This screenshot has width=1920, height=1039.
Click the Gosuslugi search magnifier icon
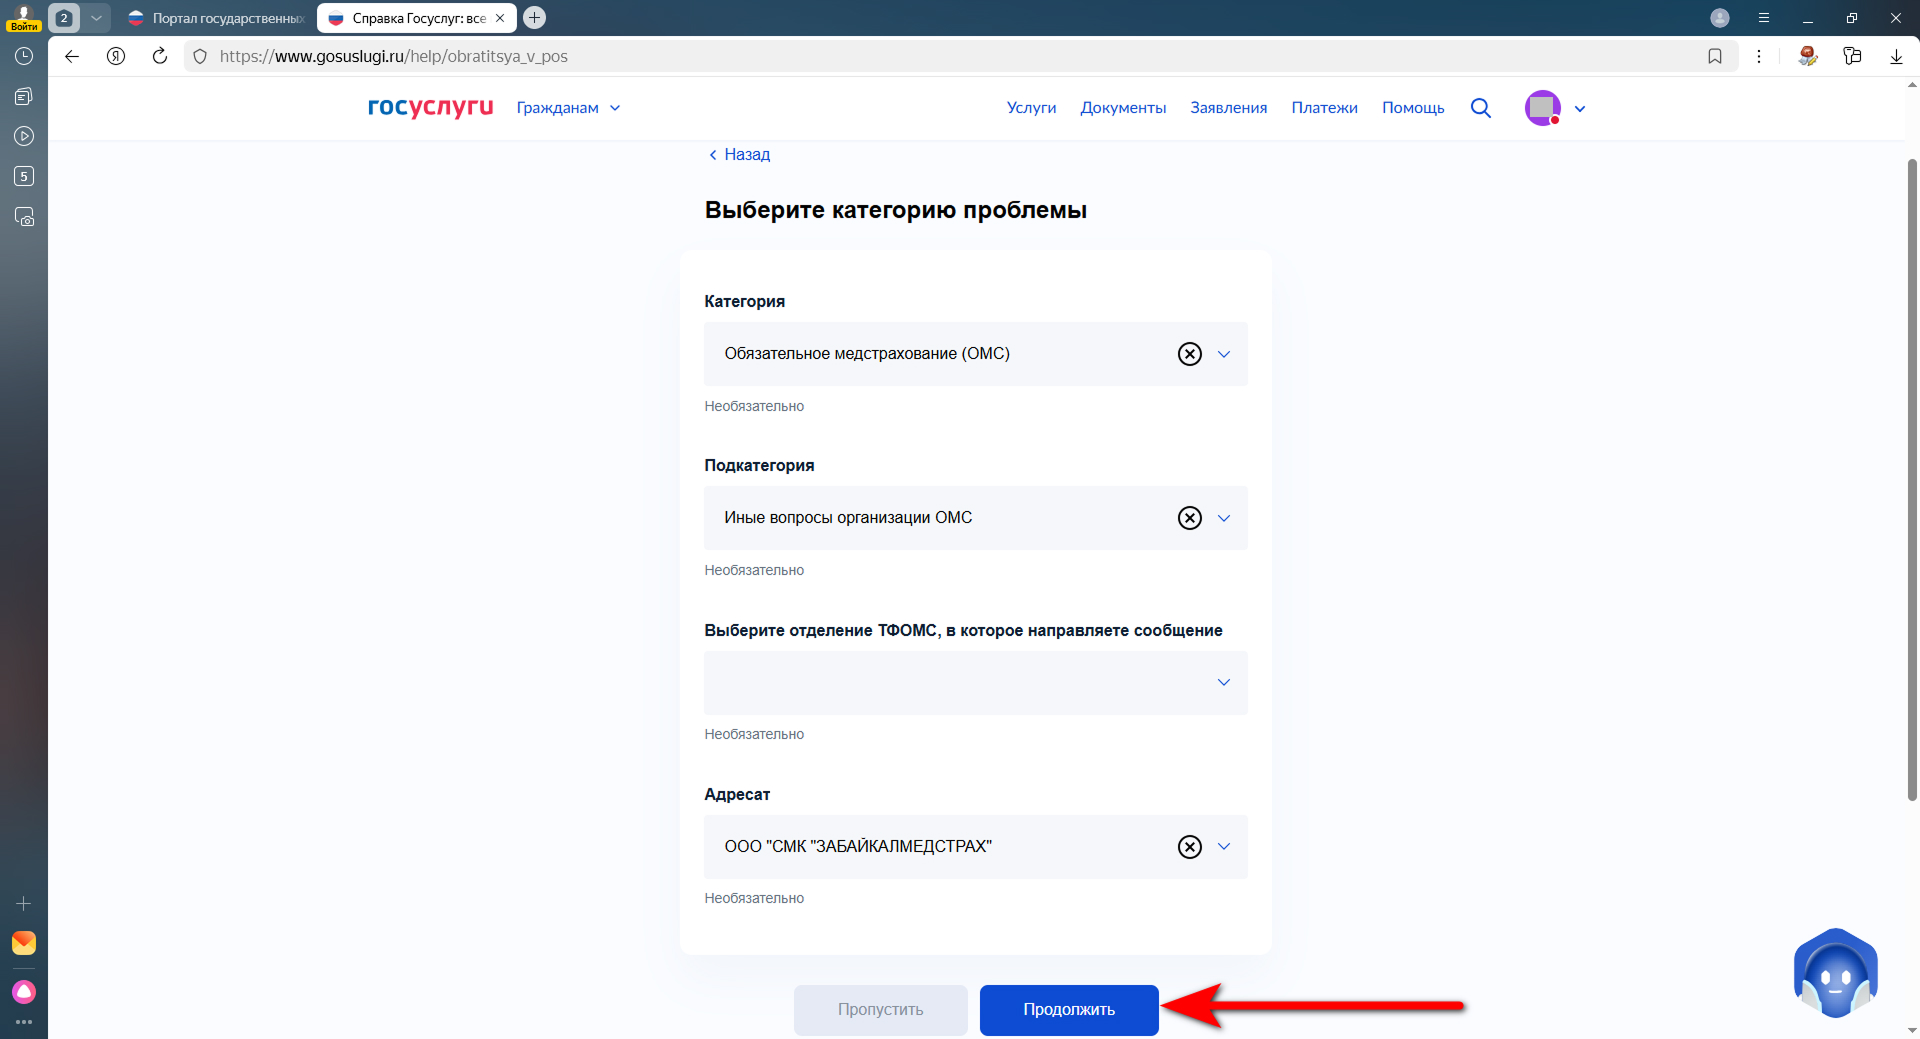pyautogui.click(x=1480, y=108)
